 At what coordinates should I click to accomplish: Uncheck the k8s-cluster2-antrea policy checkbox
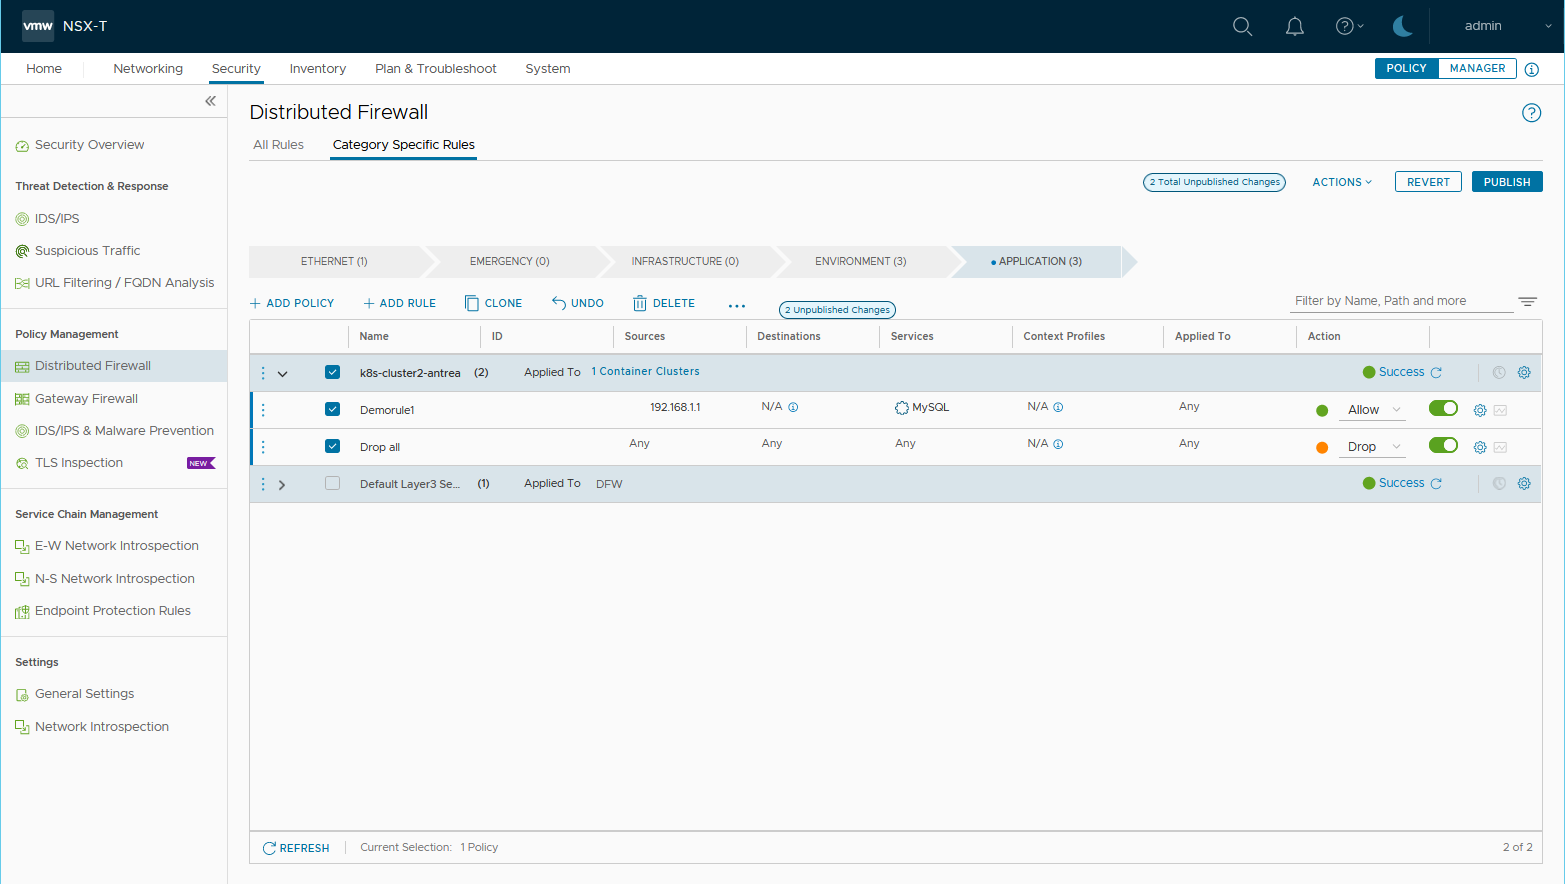332,372
